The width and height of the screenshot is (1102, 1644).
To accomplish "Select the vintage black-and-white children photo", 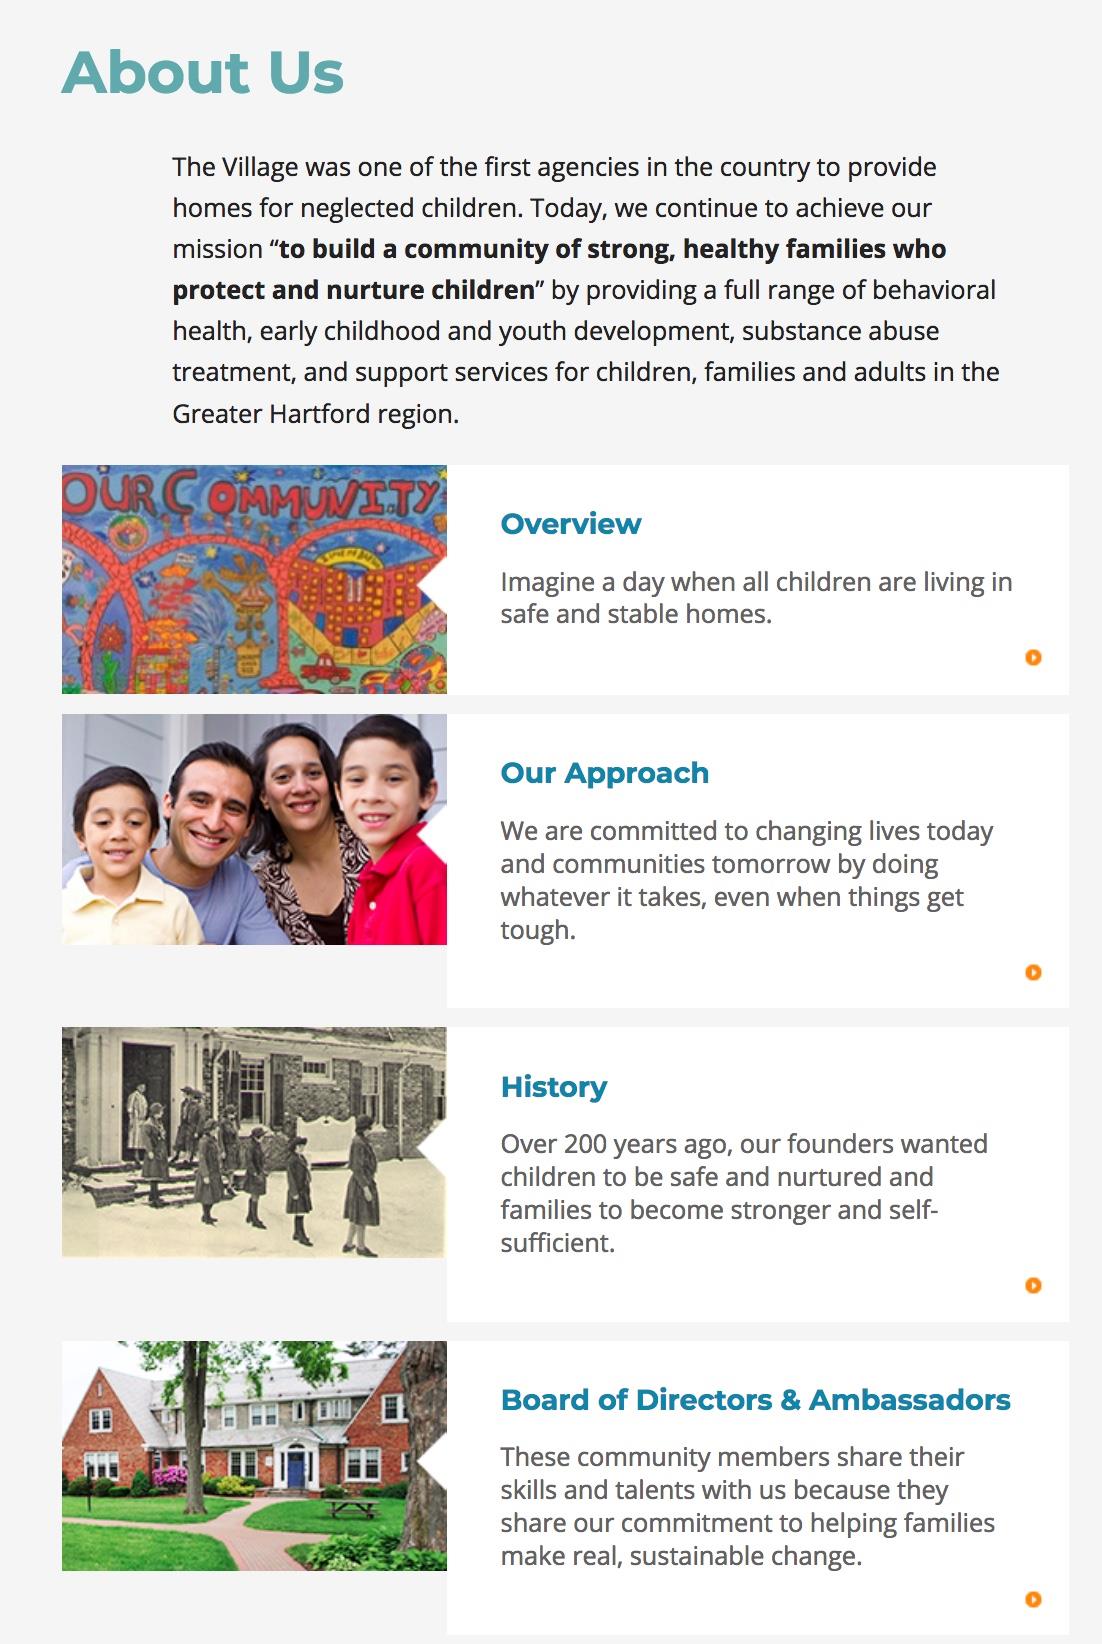I will pyautogui.click(x=254, y=1142).
